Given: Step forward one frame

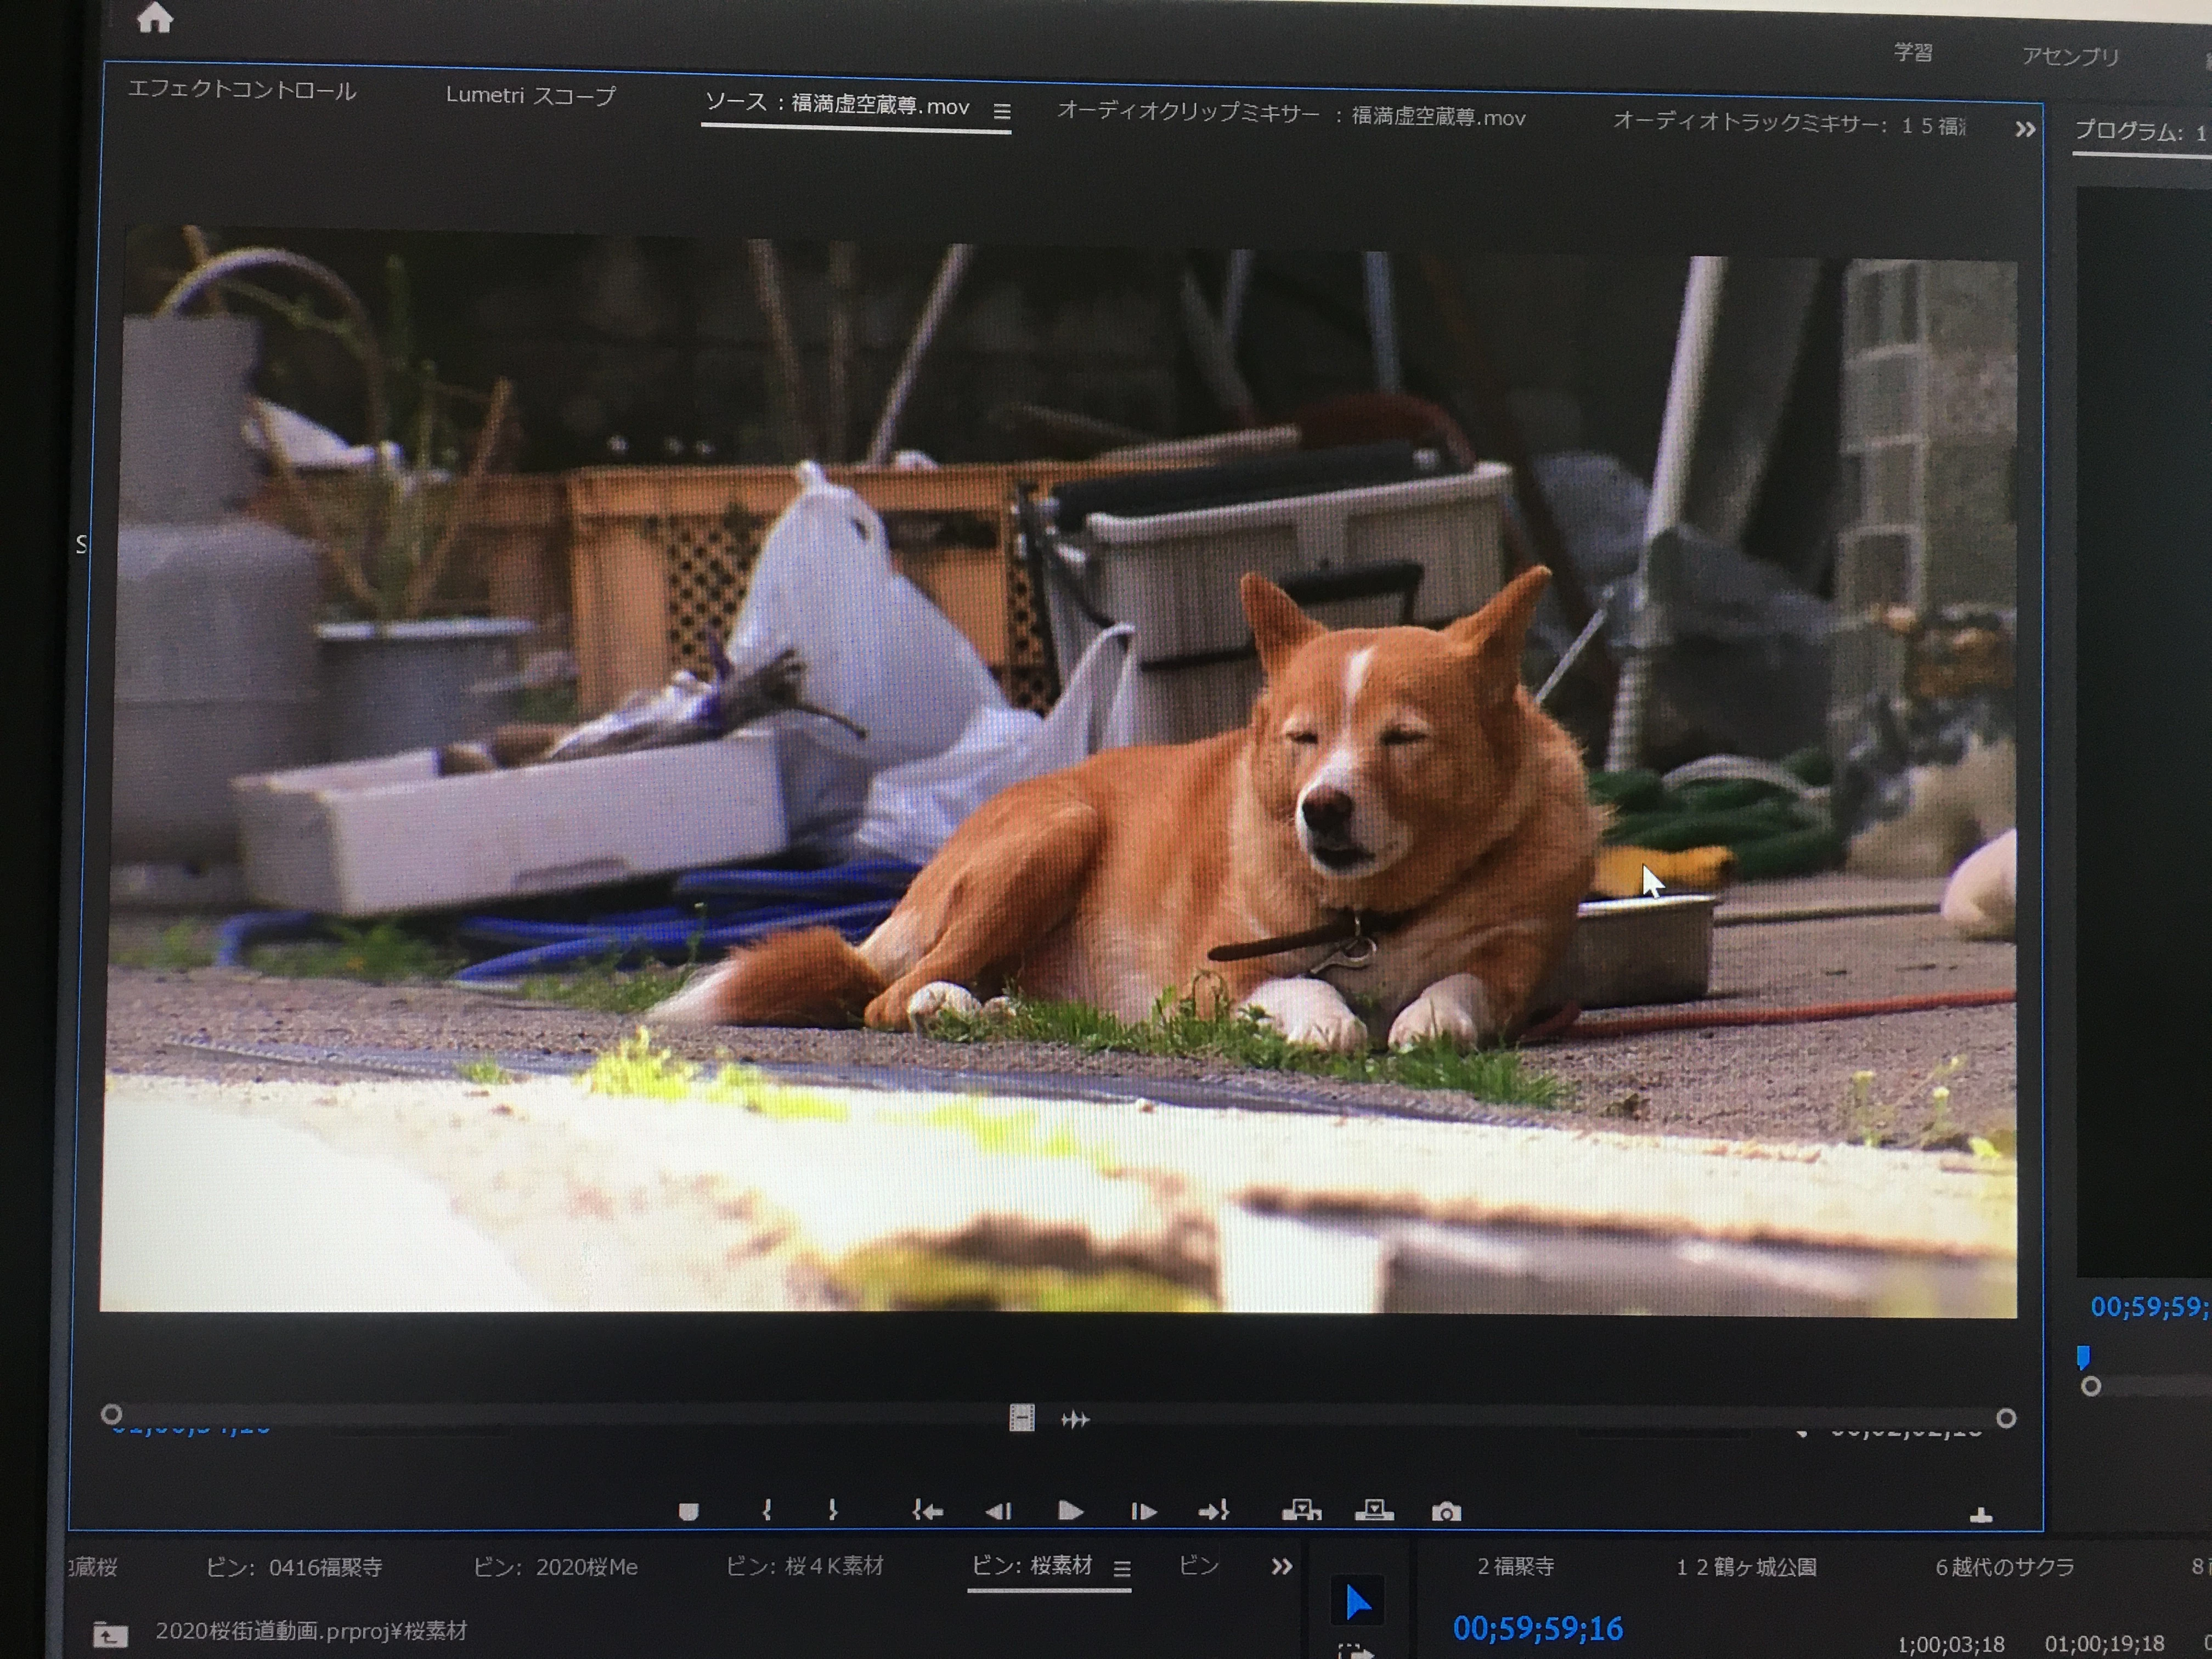Looking at the screenshot, I should (x=1143, y=1511).
